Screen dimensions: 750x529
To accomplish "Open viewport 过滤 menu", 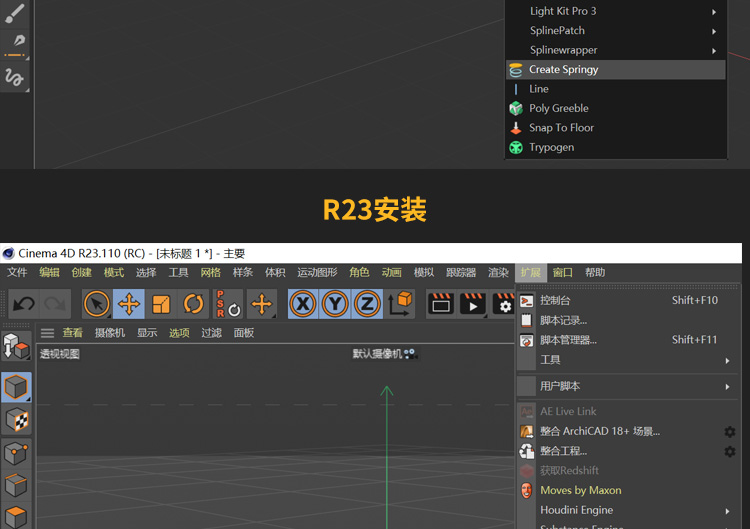I will pyautogui.click(x=211, y=333).
